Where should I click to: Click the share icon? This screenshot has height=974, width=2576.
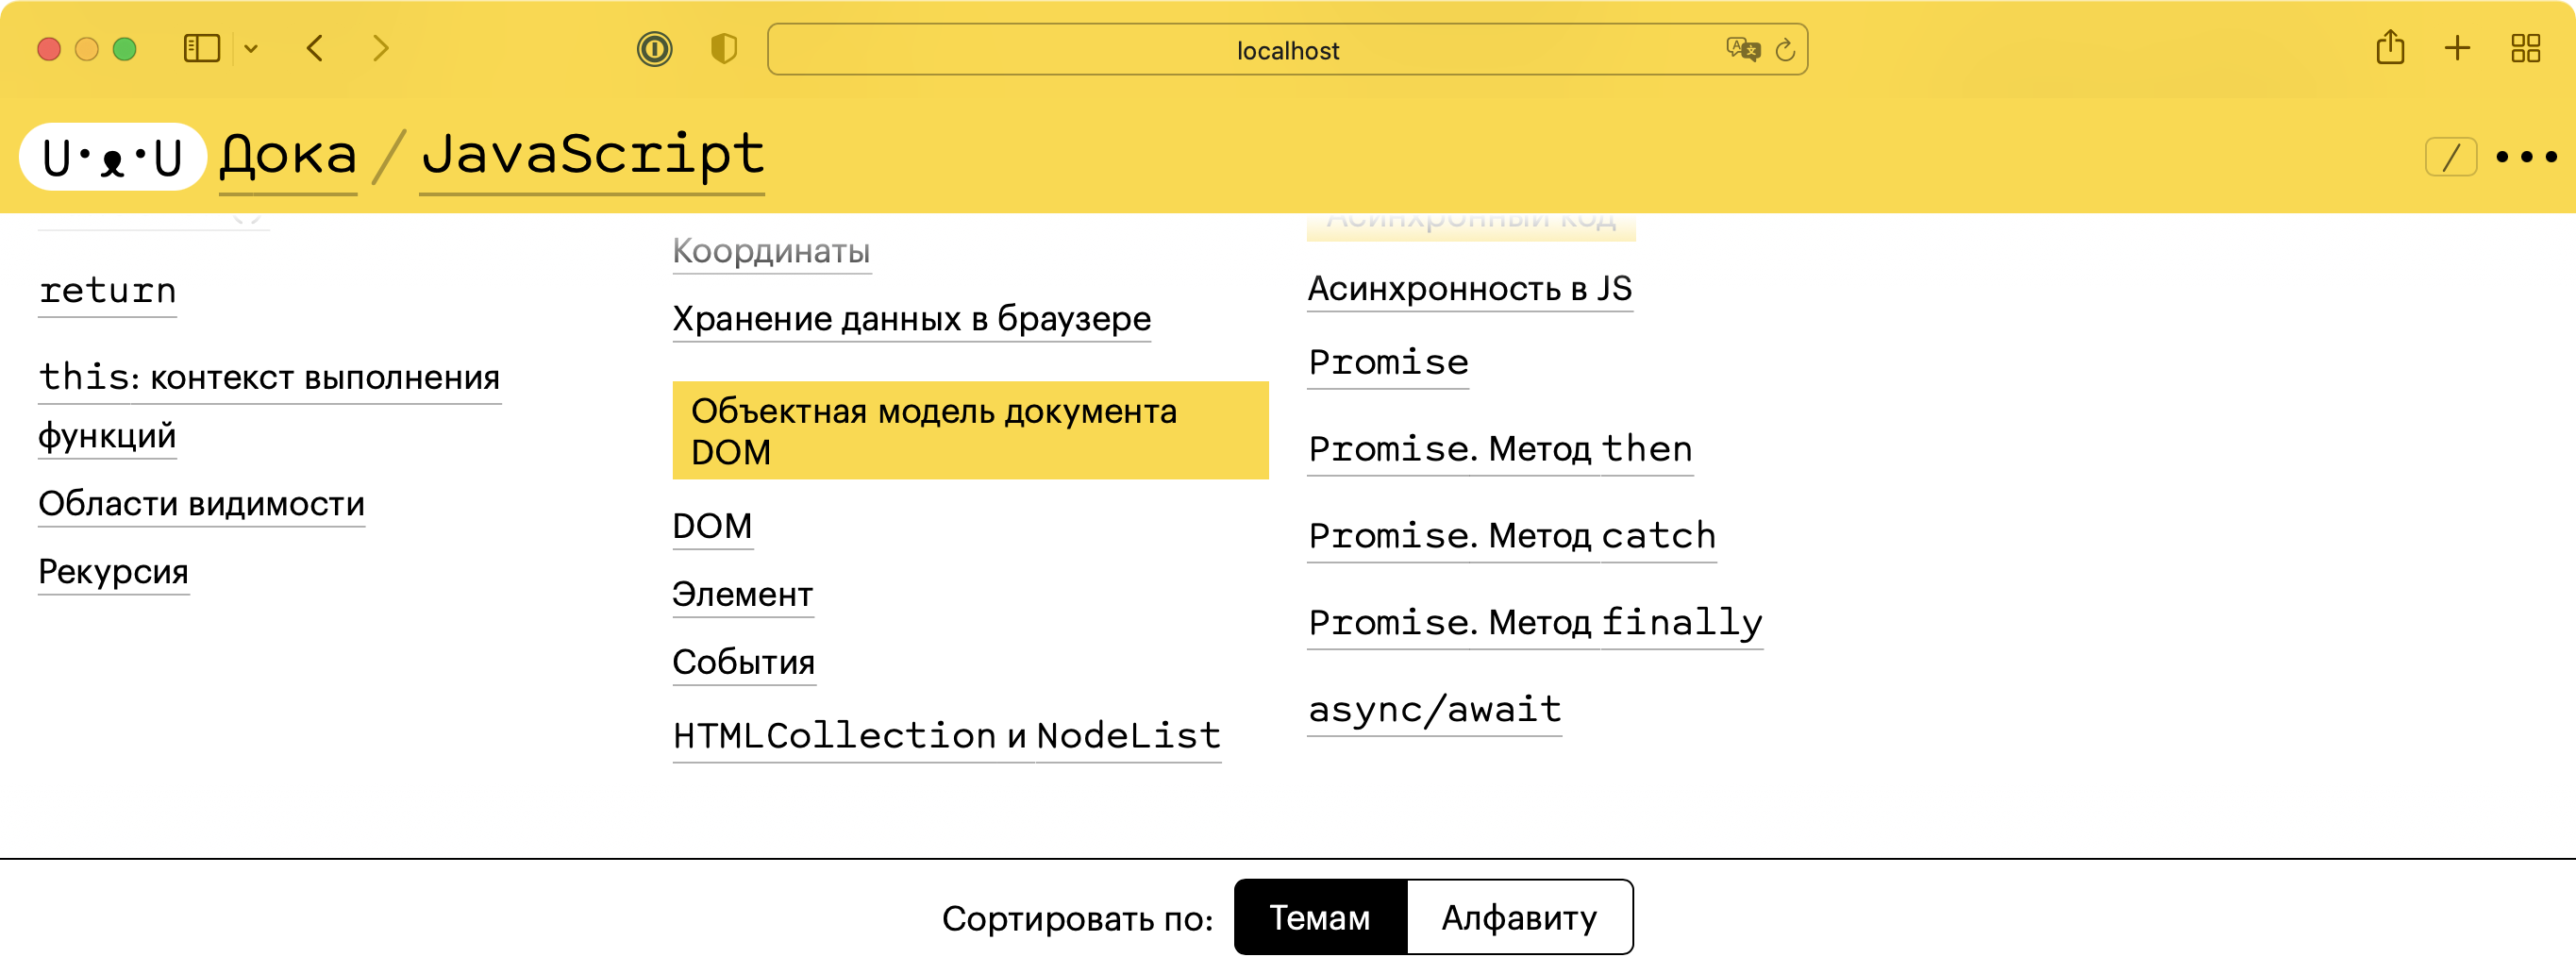[x=2392, y=47]
